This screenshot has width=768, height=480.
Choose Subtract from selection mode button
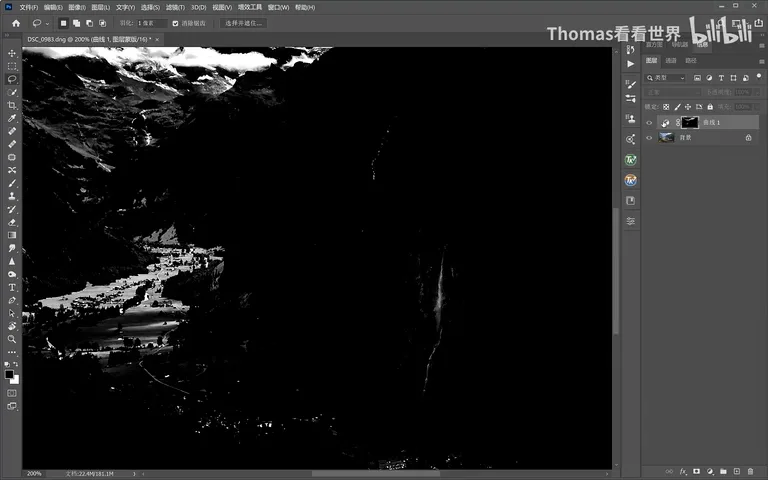pyautogui.click(x=89, y=23)
